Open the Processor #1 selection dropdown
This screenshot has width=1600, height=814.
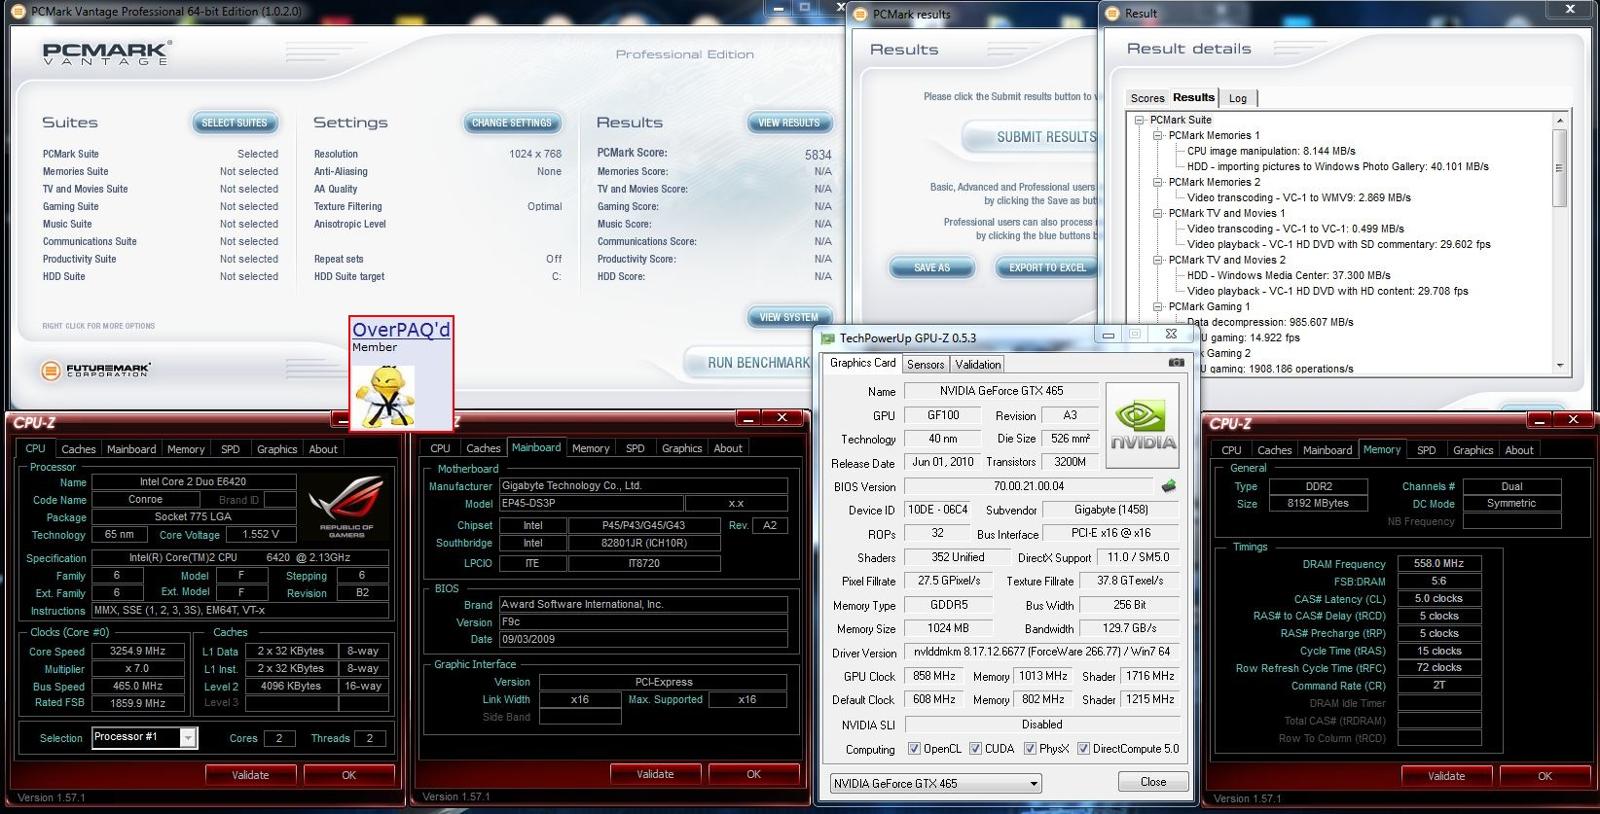tap(187, 738)
